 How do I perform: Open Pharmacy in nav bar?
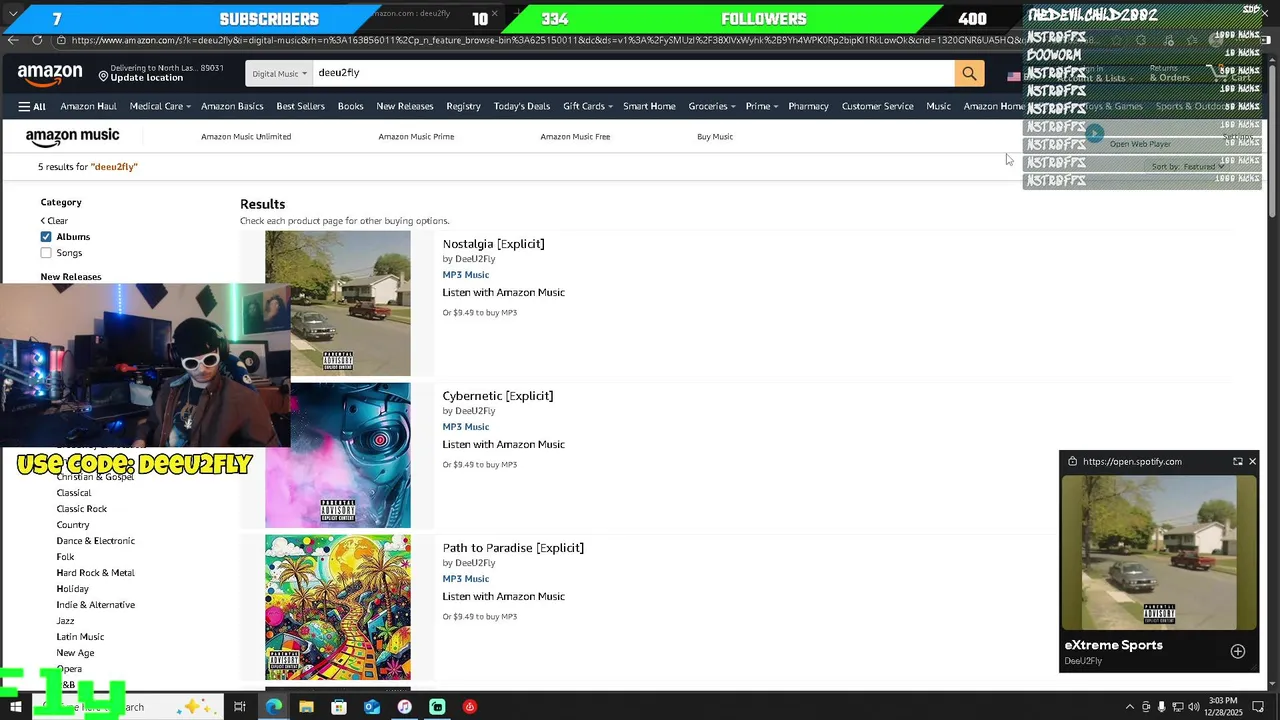click(808, 106)
